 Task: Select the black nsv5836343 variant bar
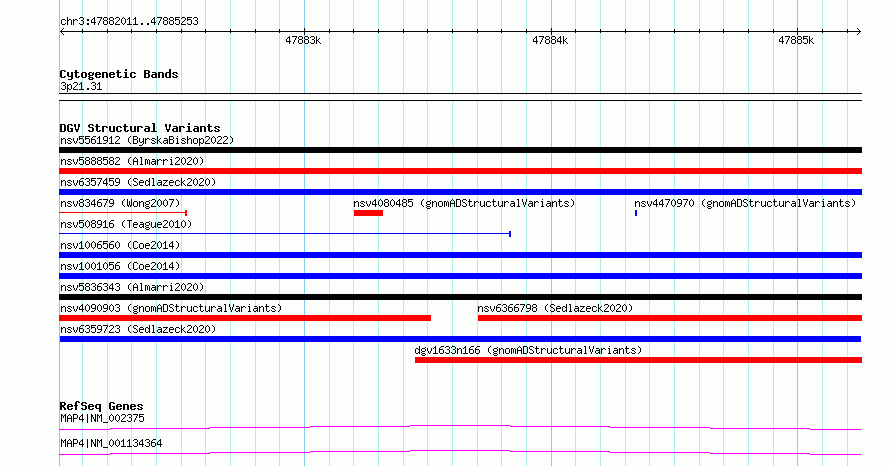pos(460,297)
